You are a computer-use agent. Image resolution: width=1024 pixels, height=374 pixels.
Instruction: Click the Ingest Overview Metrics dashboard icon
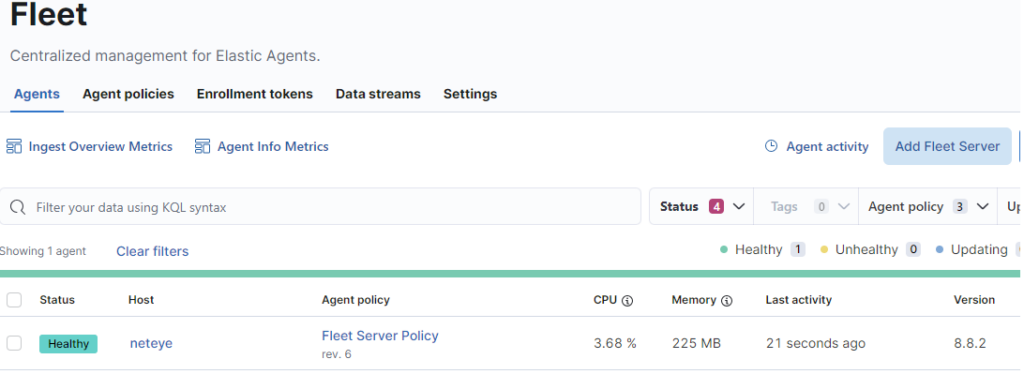pos(14,146)
